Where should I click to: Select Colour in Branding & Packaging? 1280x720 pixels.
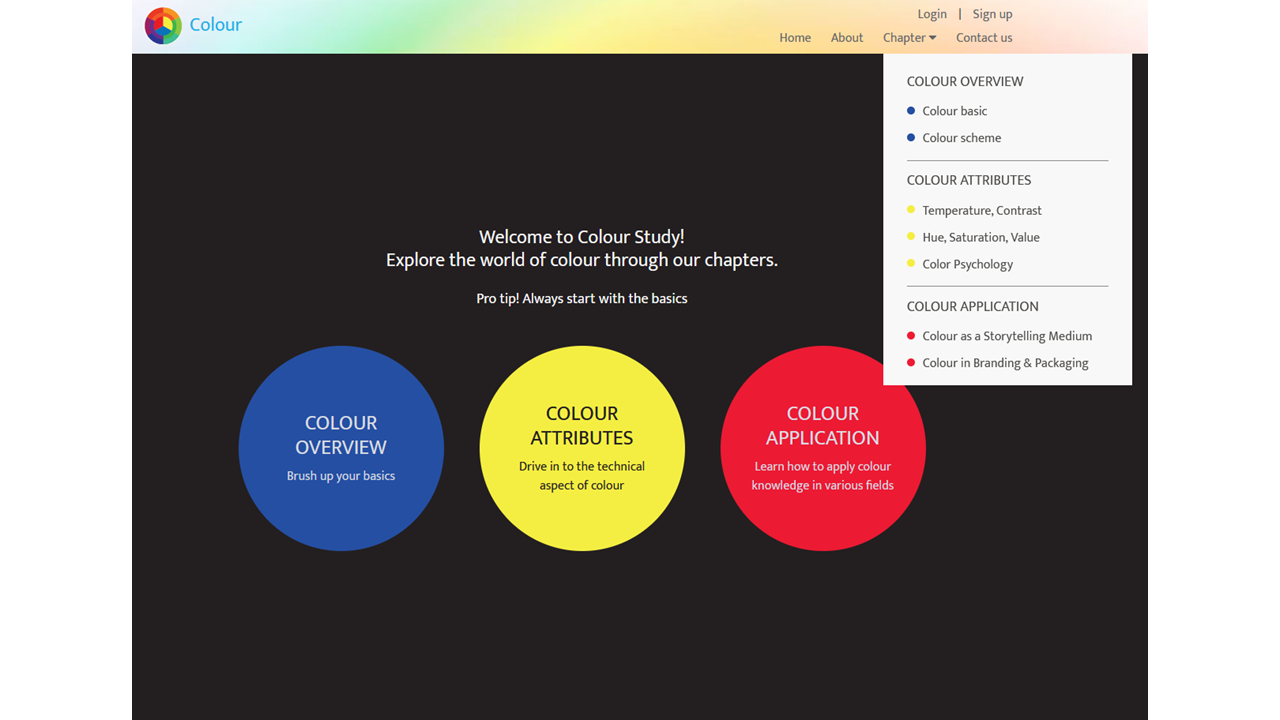pos(1004,364)
